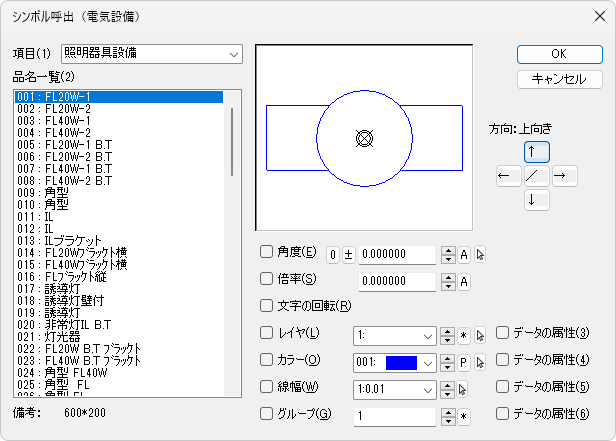Click the up arrow direction button
This screenshot has height=441, width=616.
(x=536, y=151)
